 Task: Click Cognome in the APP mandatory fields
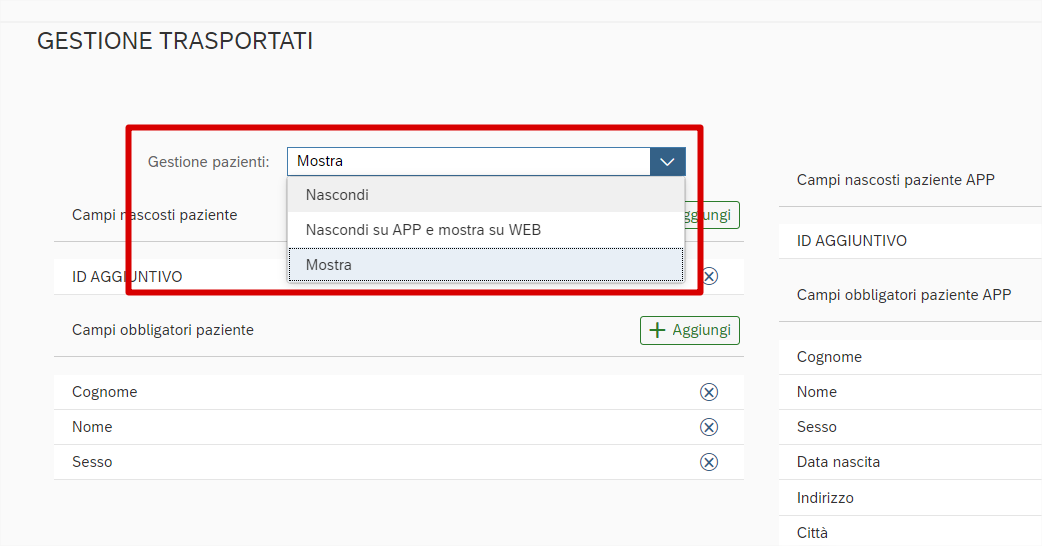tap(829, 357)
